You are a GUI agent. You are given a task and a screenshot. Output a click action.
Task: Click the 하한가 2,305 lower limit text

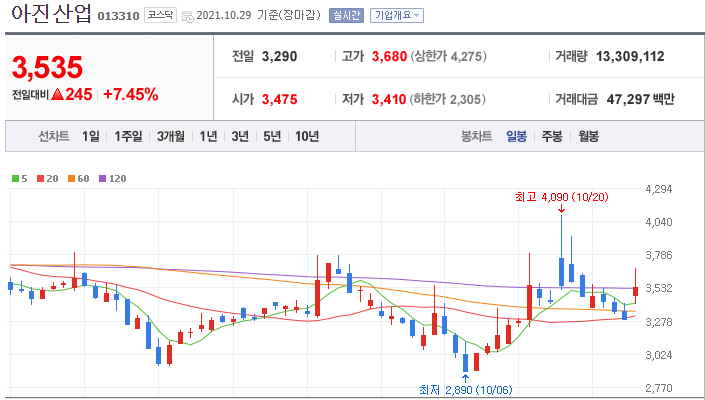coord(447,99)
